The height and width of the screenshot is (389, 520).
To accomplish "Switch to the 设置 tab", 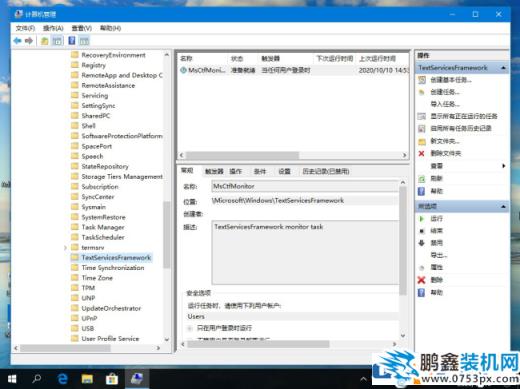I will 284,171.
